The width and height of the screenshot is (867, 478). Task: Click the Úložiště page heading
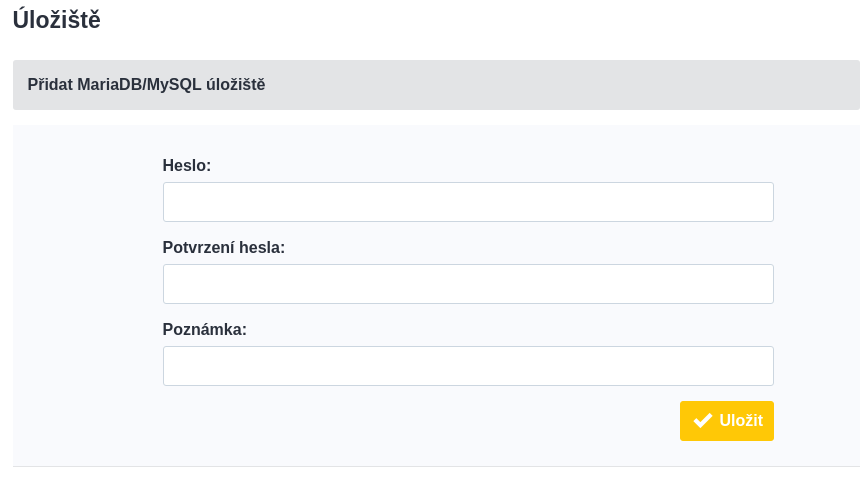tap(56, 20)
